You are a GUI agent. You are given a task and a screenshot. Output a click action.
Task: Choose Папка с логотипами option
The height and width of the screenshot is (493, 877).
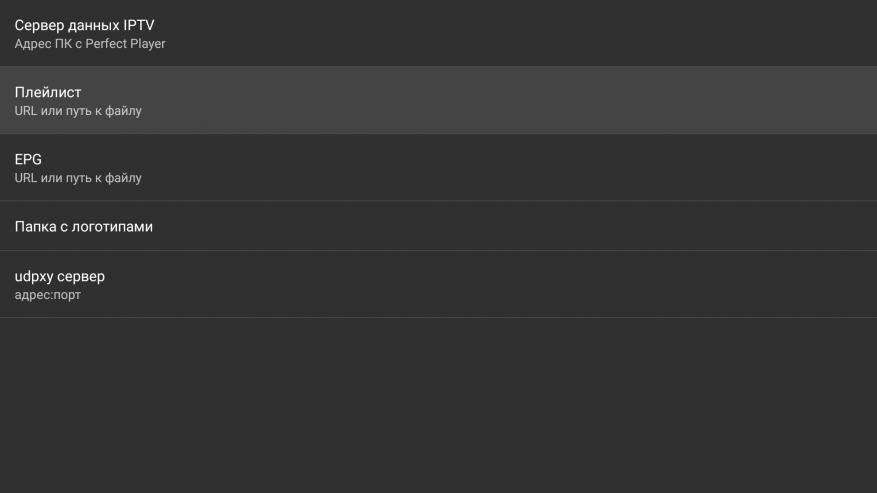point(438,226)
